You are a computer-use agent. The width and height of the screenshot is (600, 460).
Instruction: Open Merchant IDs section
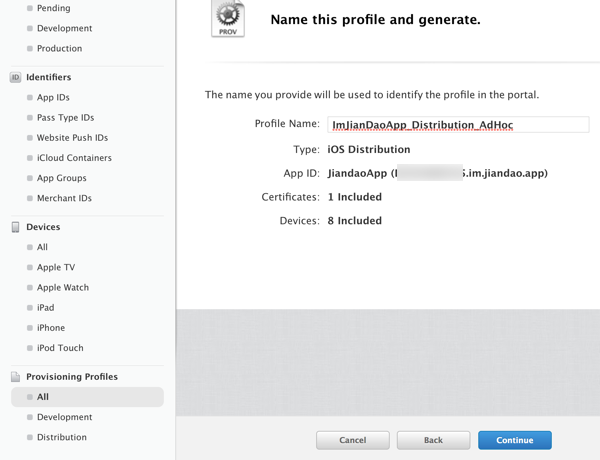click(64, 198)
